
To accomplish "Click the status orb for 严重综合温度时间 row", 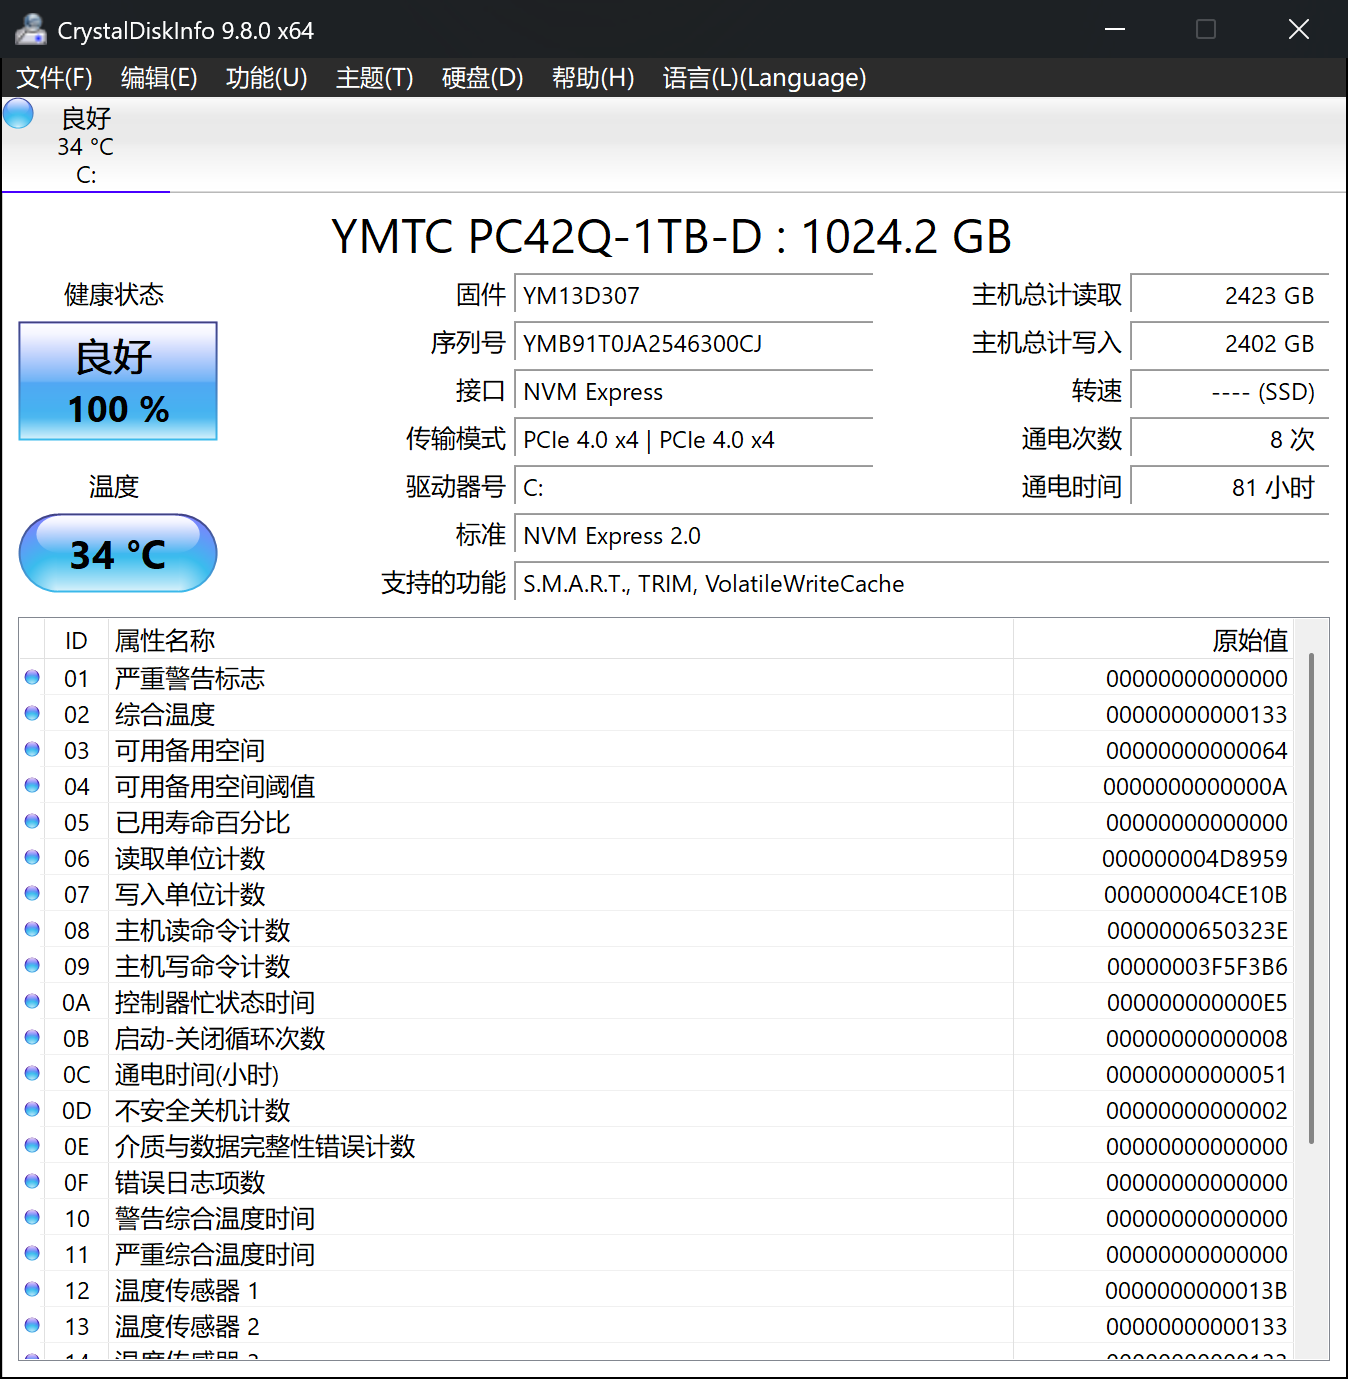I will pyautogui.click(x=32, y=1253).
